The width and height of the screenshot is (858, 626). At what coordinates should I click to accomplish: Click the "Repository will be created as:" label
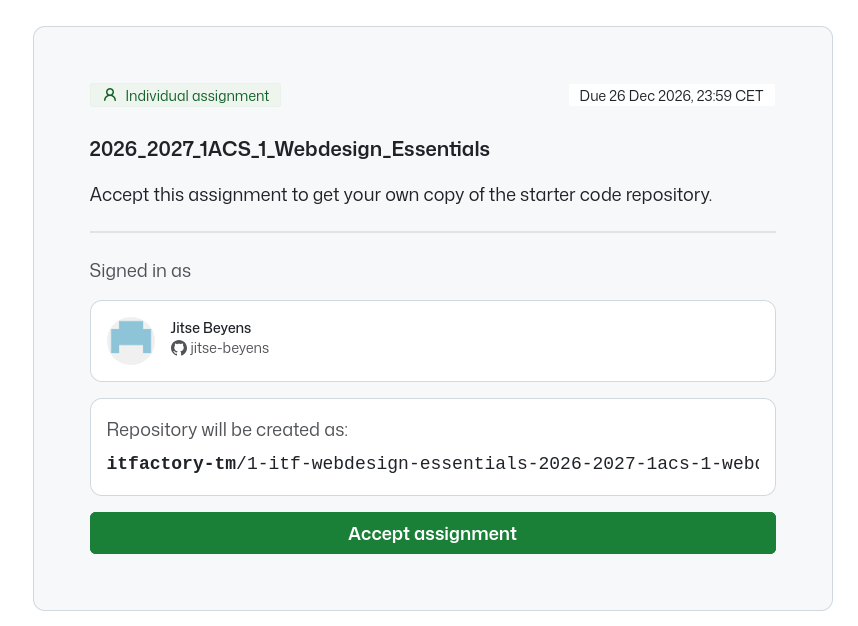(x=227, y=430)
